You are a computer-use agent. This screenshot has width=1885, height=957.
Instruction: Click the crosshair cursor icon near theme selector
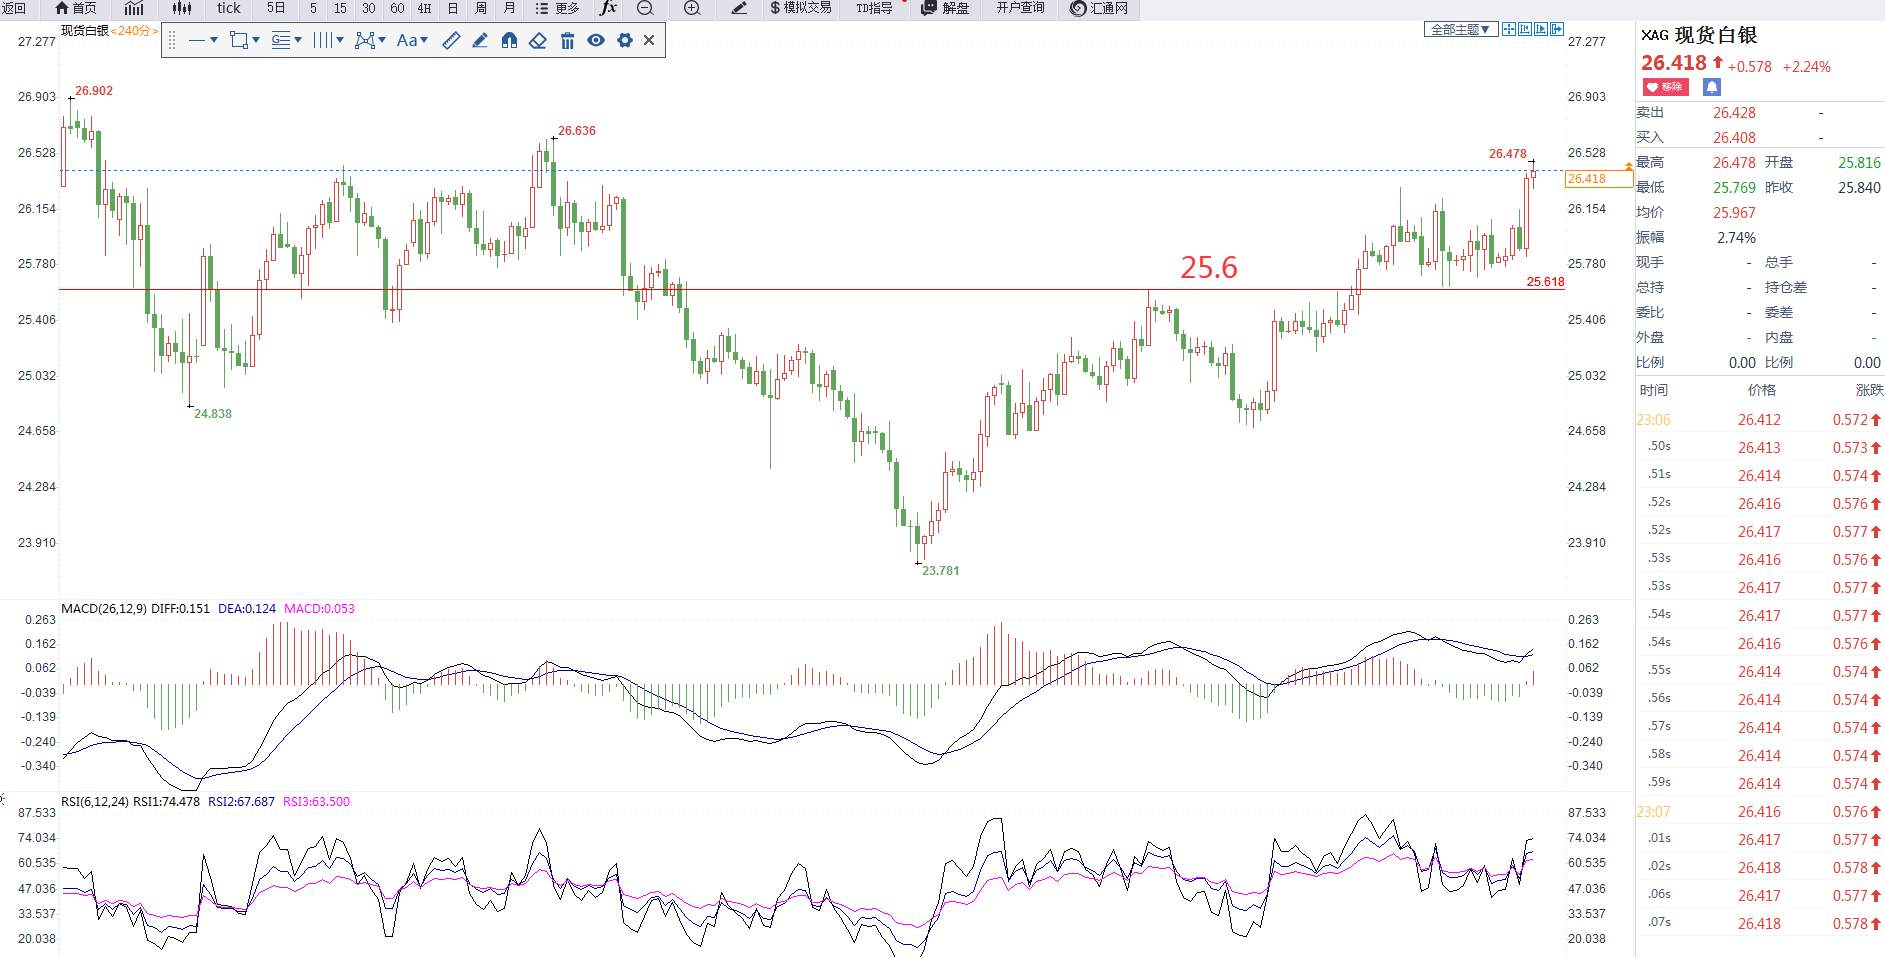click(x=1509, y=29)
